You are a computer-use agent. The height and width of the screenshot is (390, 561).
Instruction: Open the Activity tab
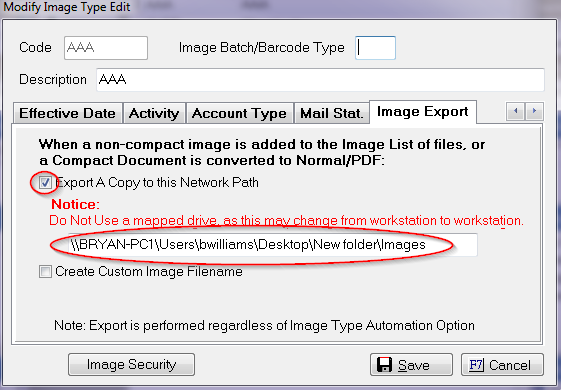pyautogui.click(x=154, y=113)
